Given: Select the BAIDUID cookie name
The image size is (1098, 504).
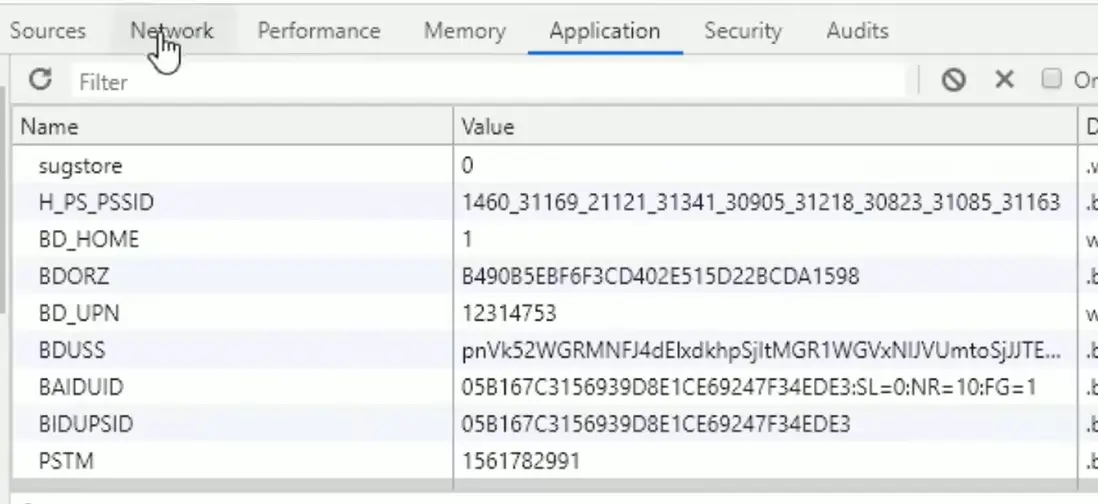Looking at the screenshot, I should click(81, 387).
